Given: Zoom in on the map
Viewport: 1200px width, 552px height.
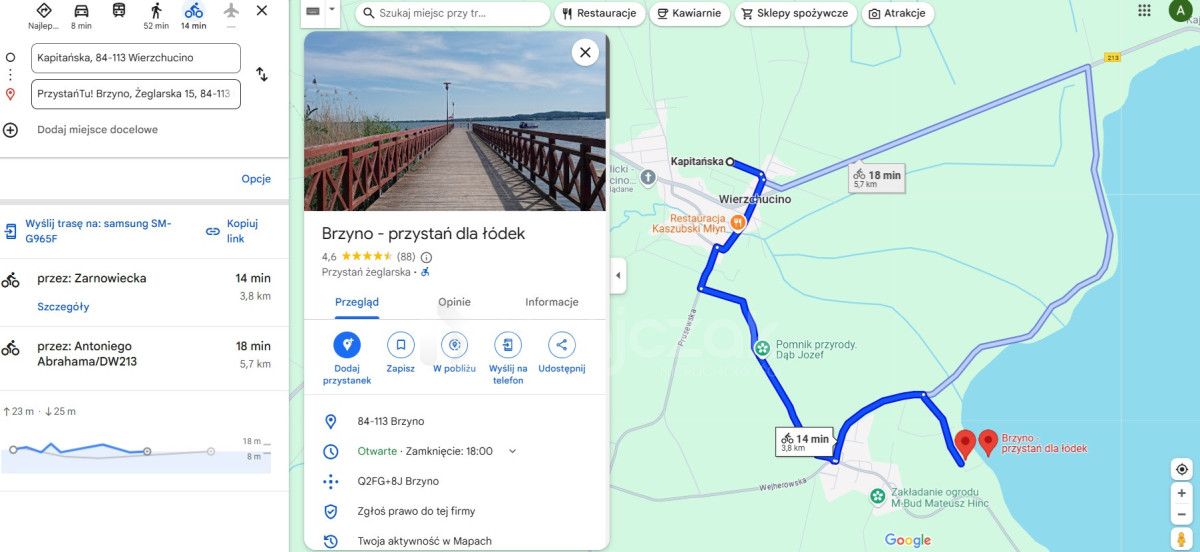Looking at the screenshot, I should coord(1182,493).
